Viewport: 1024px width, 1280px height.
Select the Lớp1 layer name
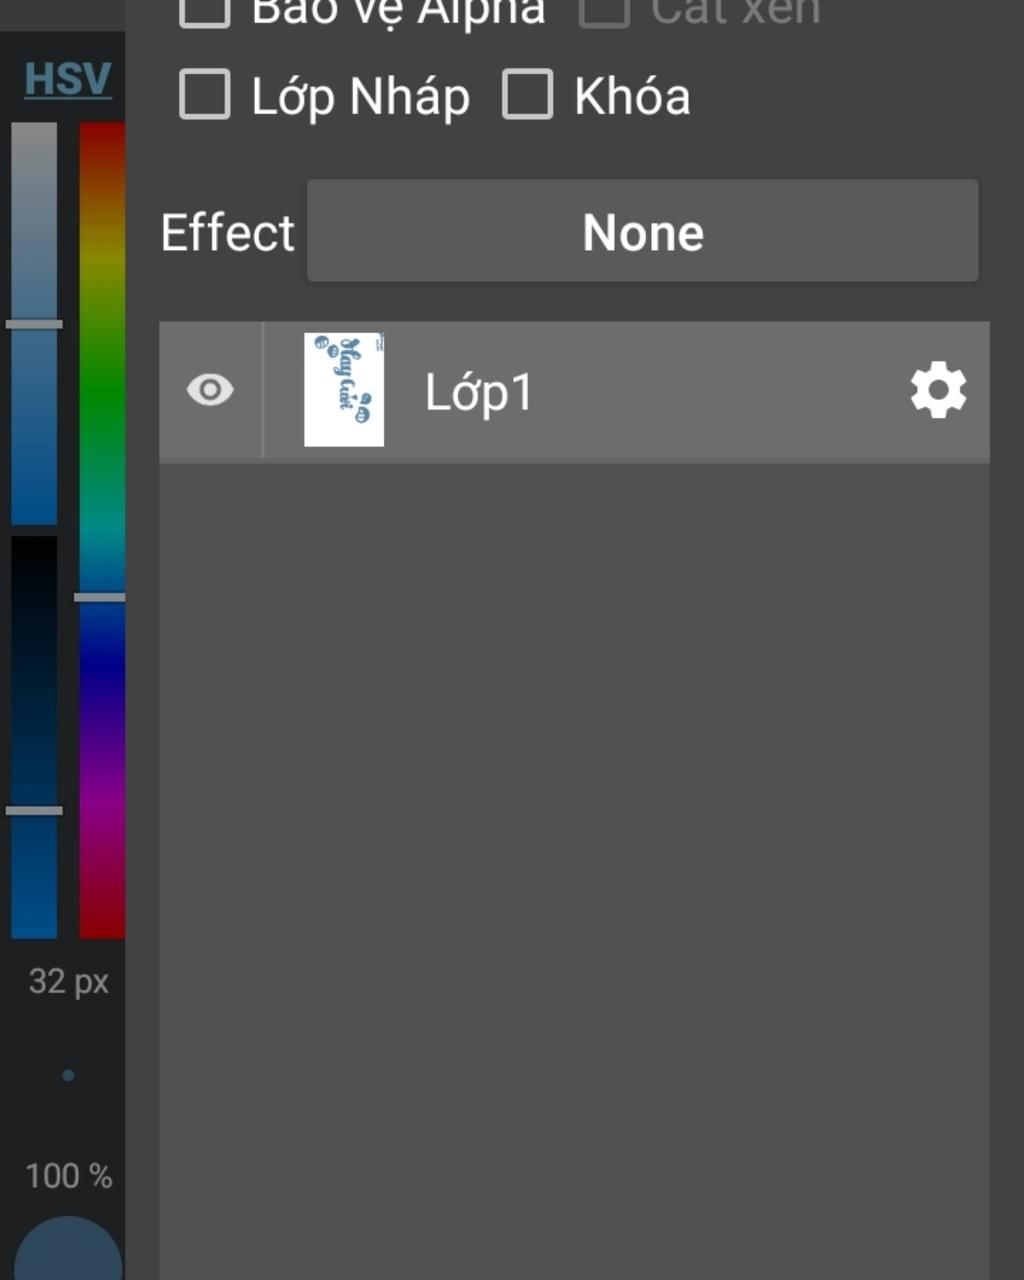(479, 392)
